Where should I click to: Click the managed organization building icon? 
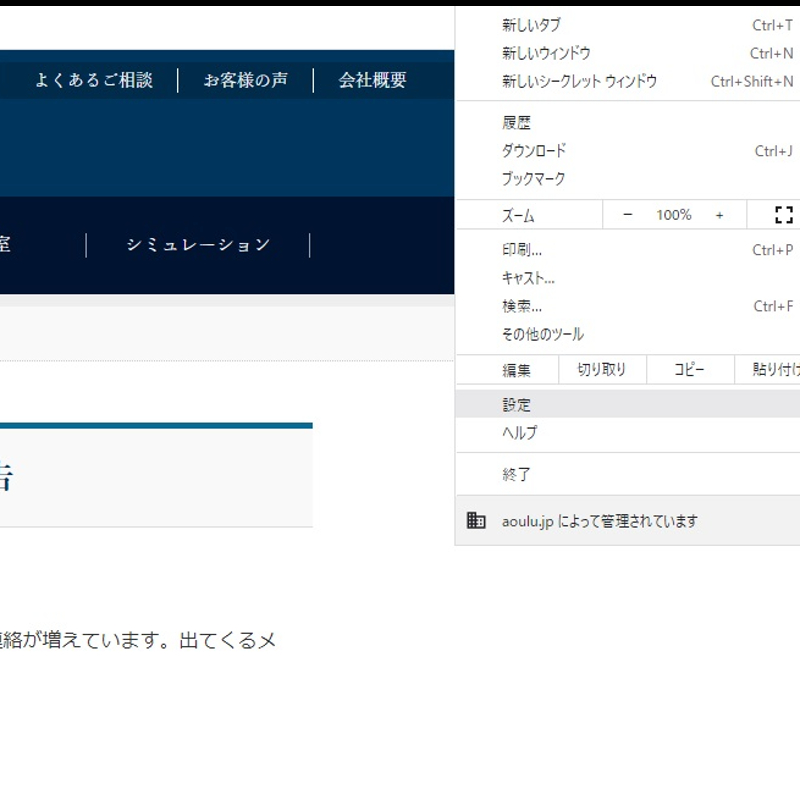pos(476,520)
